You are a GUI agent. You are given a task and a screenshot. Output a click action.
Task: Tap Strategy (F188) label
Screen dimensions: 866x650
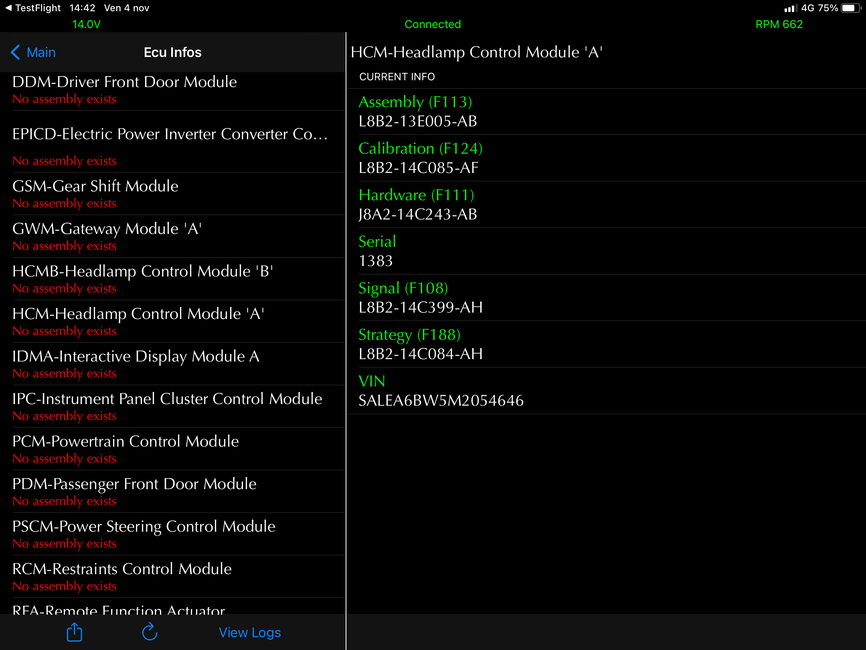pyautogui.click(x=409, y=335)
